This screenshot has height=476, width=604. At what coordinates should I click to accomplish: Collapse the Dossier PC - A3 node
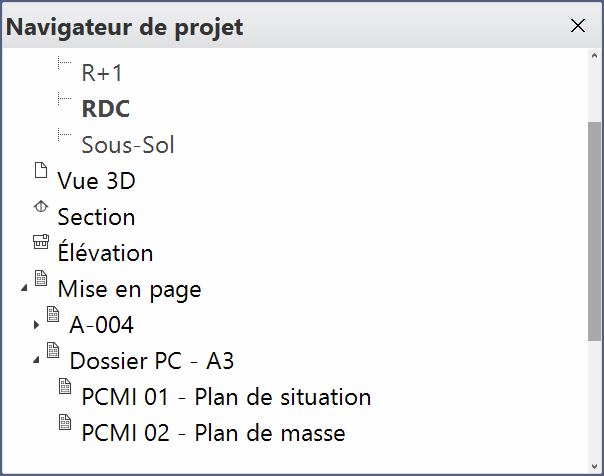point(36,360)
